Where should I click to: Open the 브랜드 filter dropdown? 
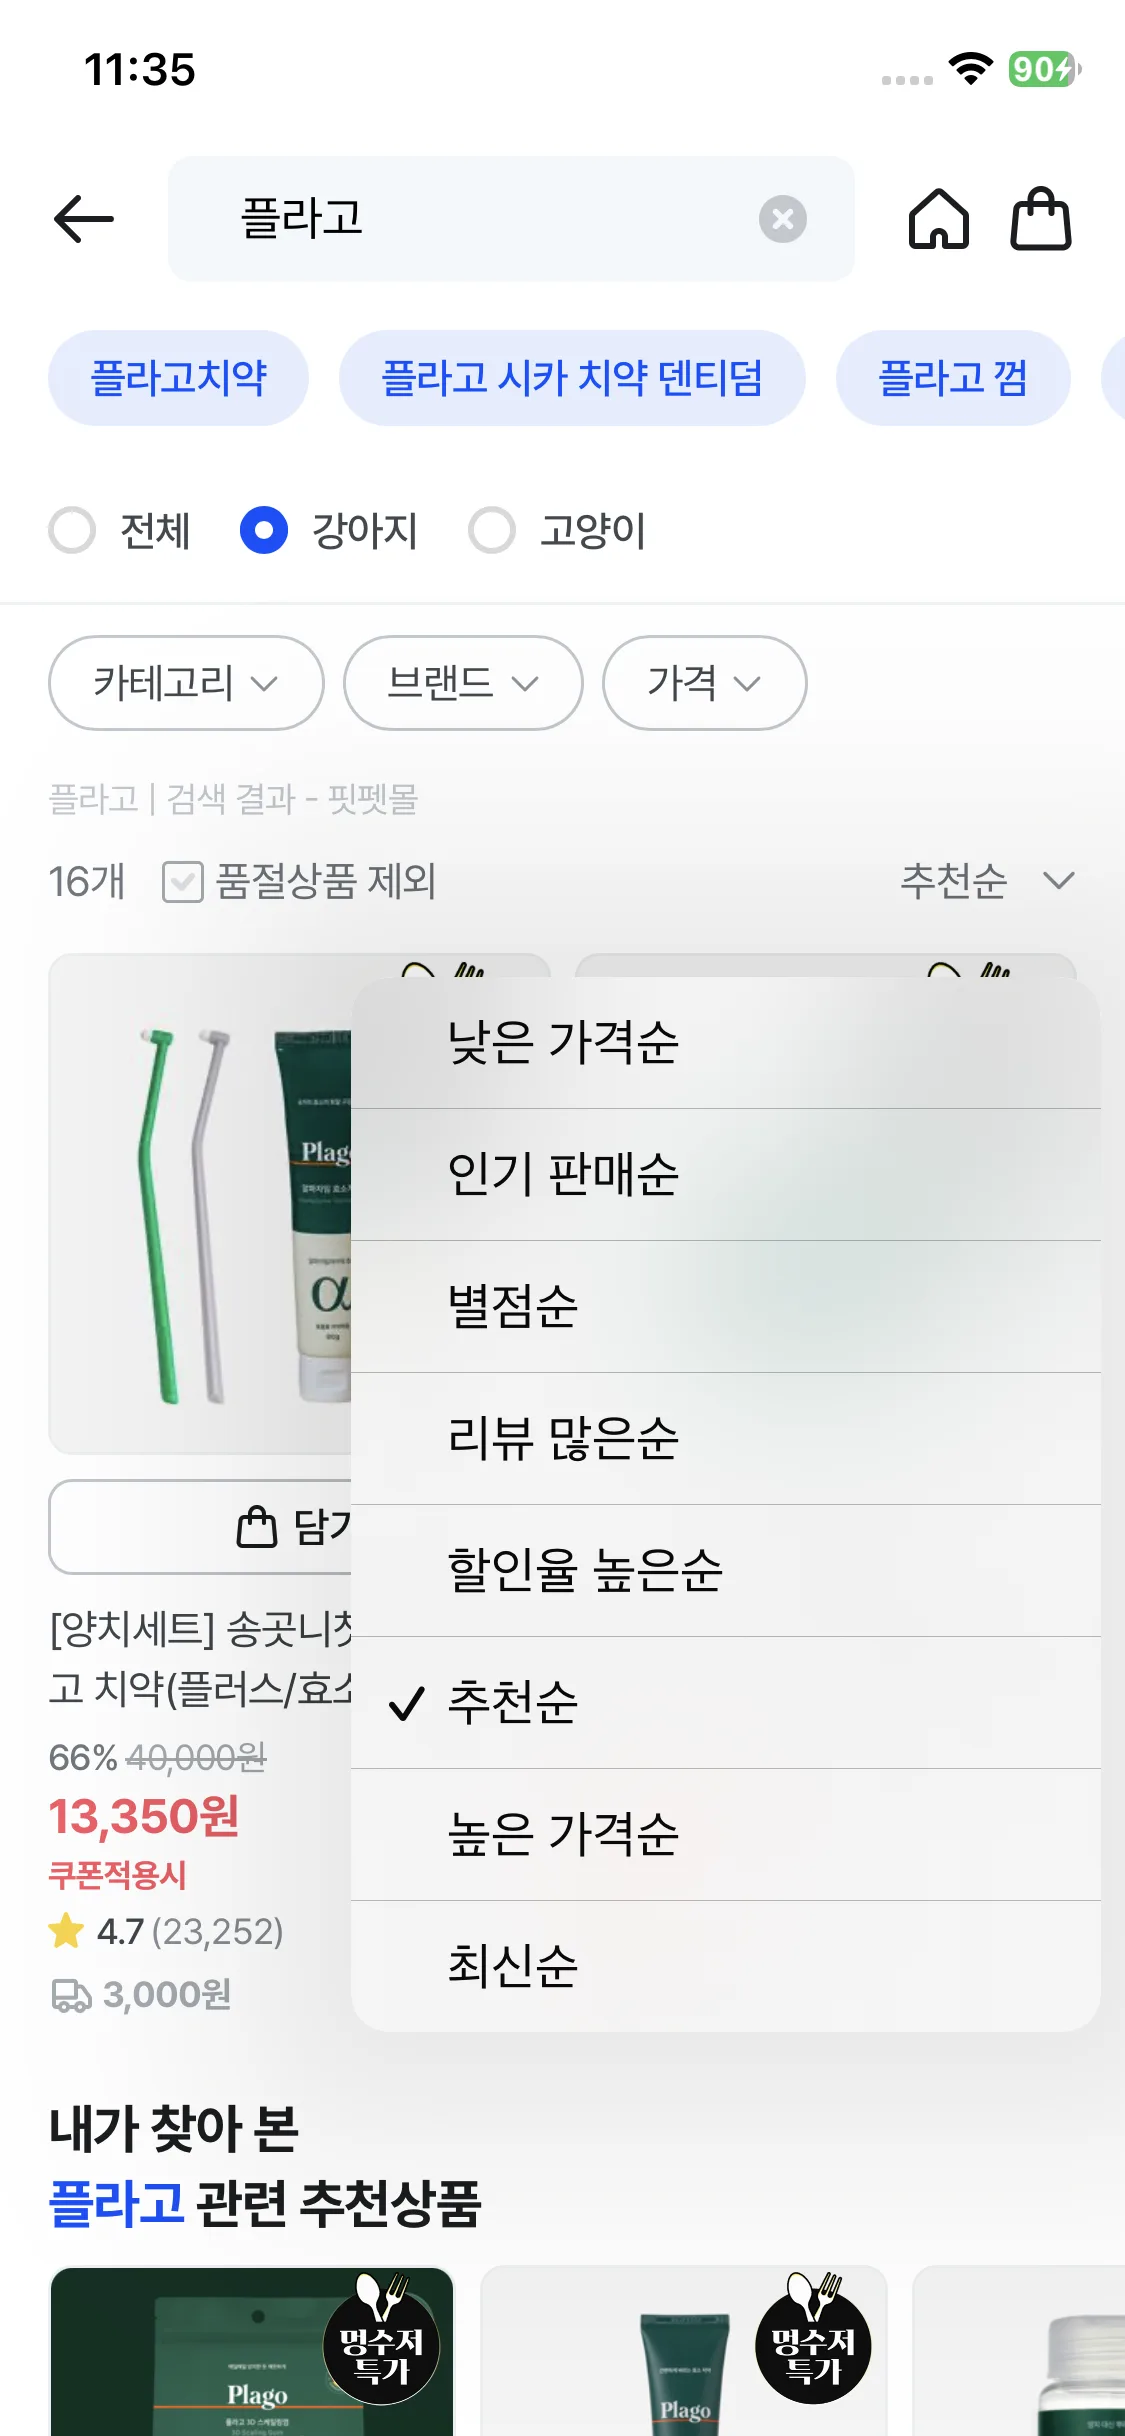click(x=463, y=683)
